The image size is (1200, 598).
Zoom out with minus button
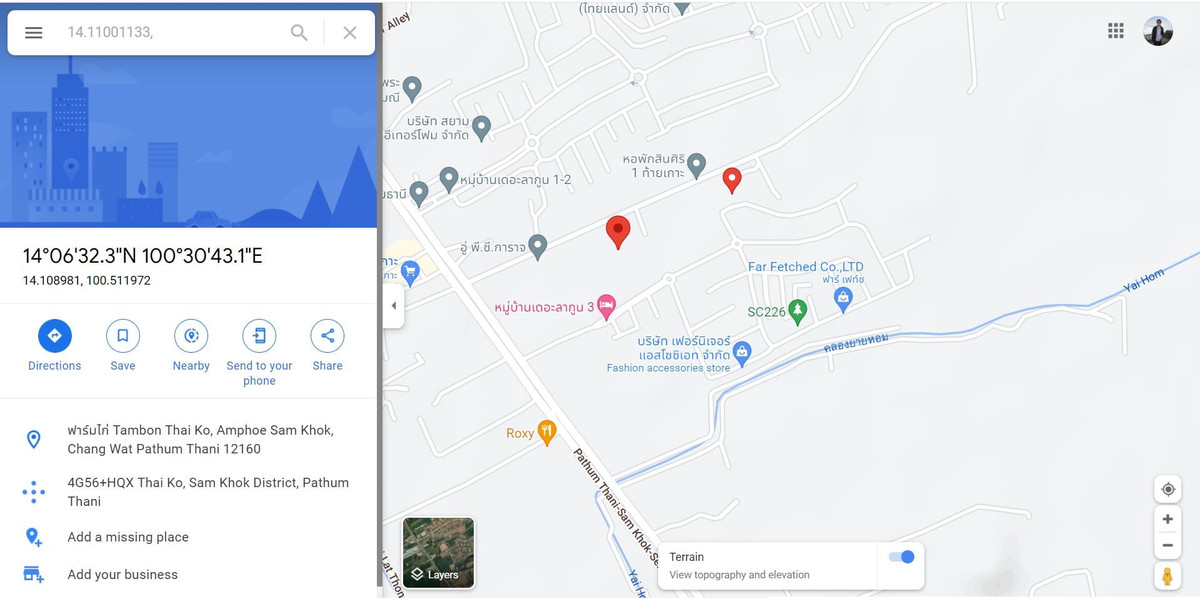tap(1167, 545)
